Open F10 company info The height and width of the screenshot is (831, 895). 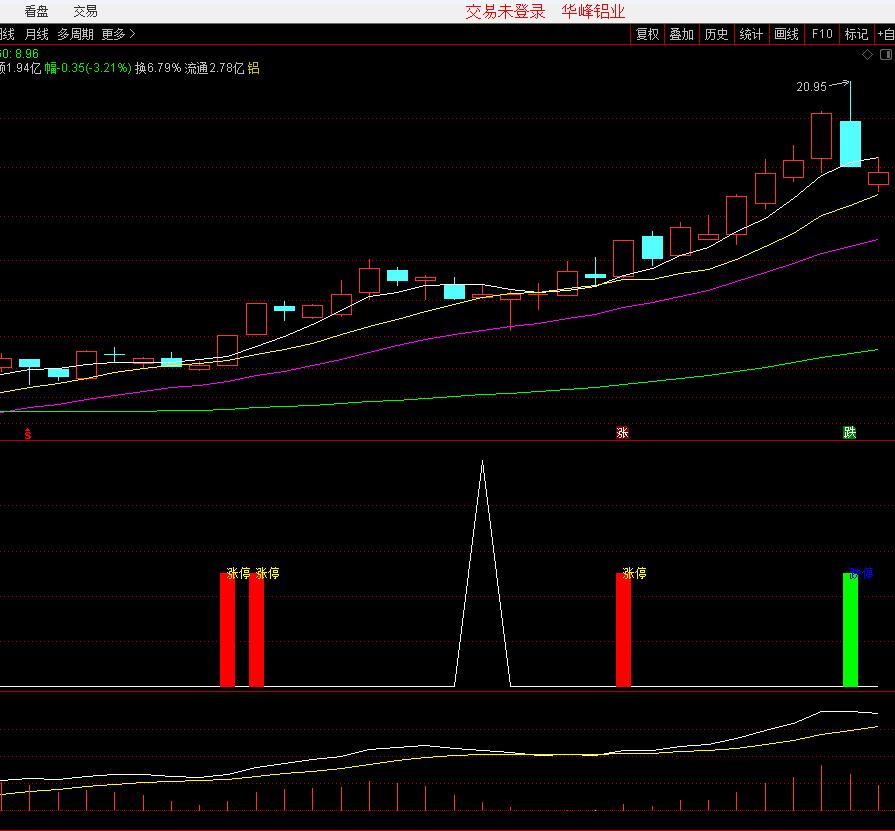tap(822, 34)
